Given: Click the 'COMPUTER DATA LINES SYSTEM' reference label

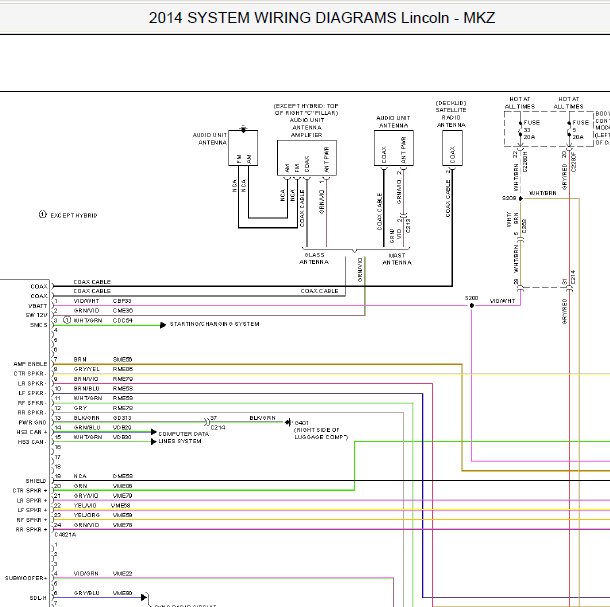Looking at the screenshot, I should point(184,437).
